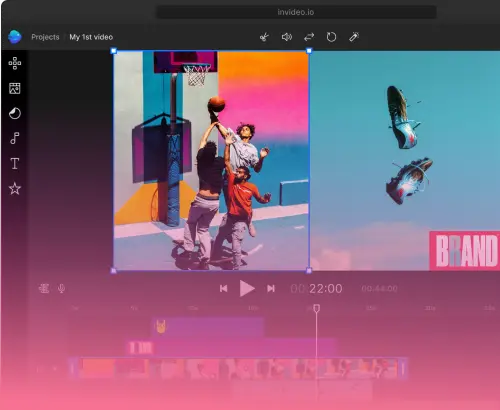This screenshot has width=500, height=410.
Task: Click the microphone voiceover icon
Action: pyautogui.click(x=61, y=288)
